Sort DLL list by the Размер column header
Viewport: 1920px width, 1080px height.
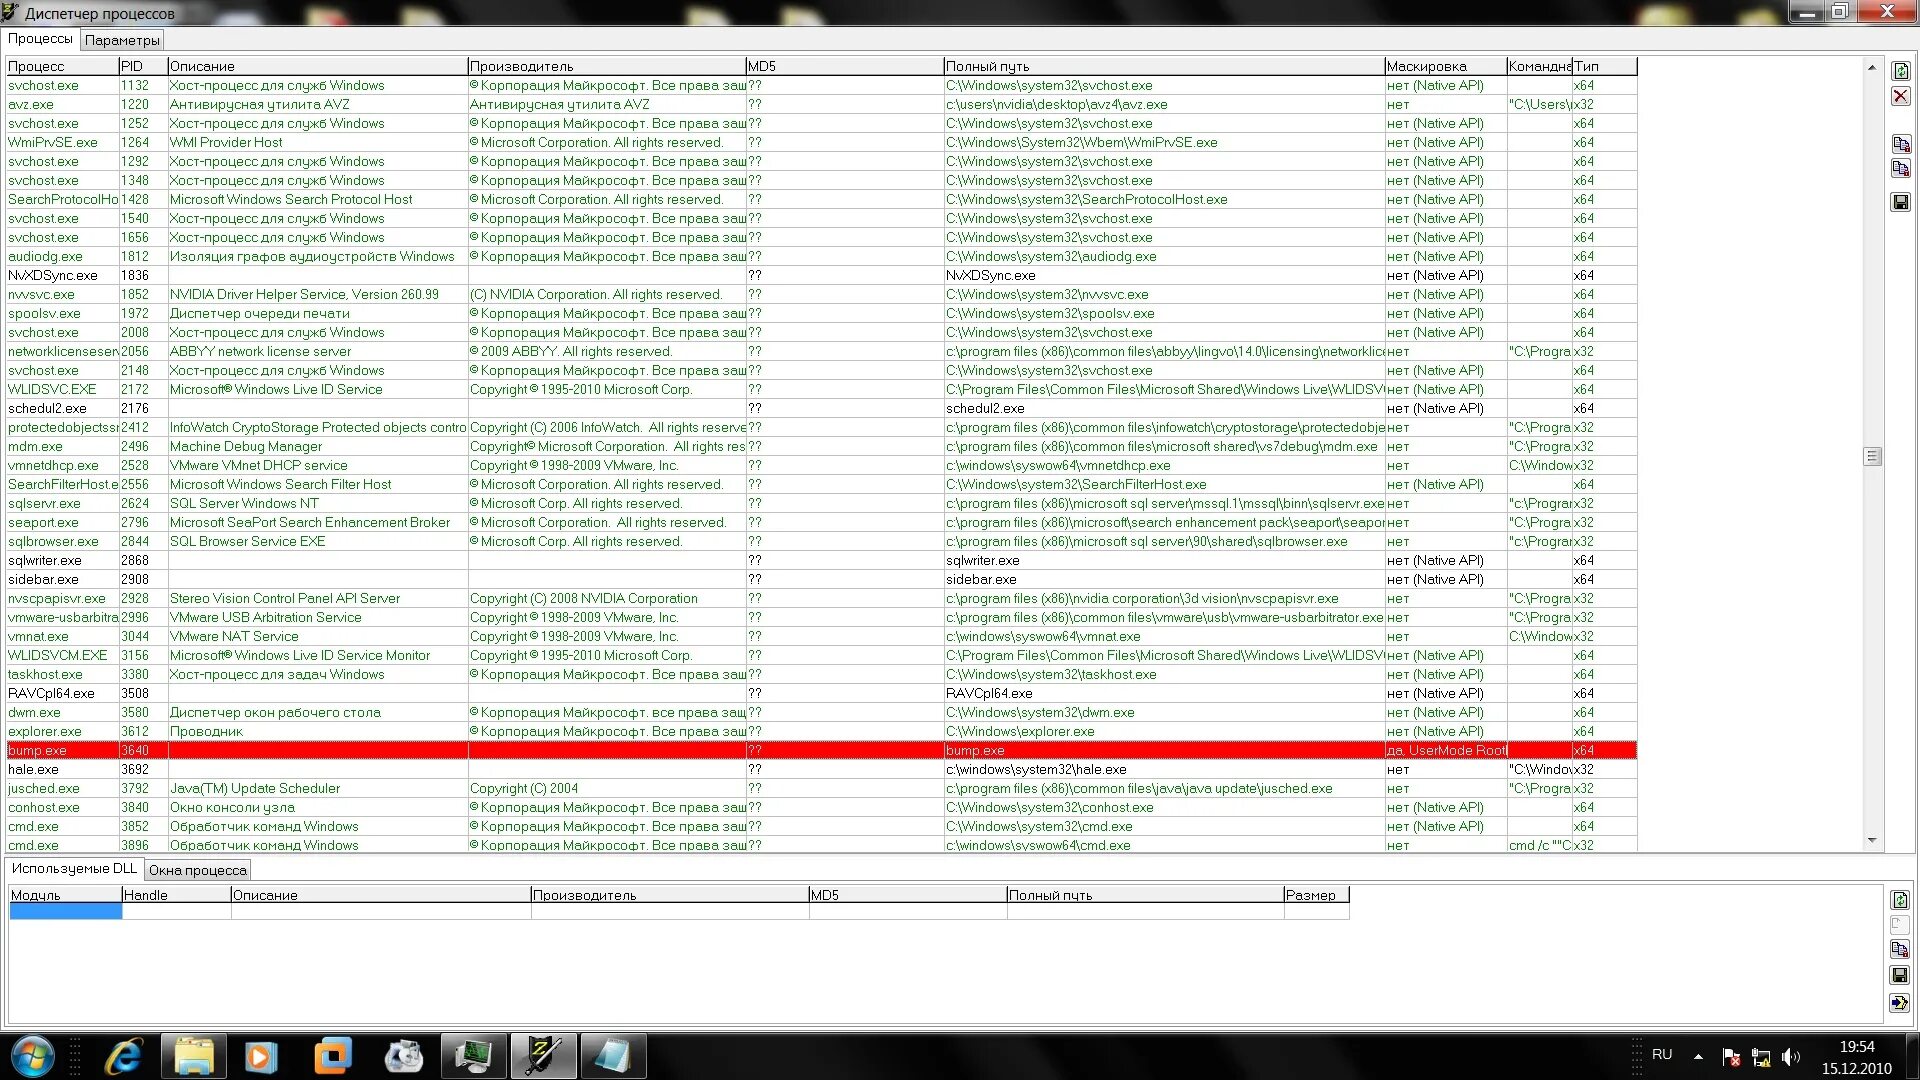(x=1316, y=895)
